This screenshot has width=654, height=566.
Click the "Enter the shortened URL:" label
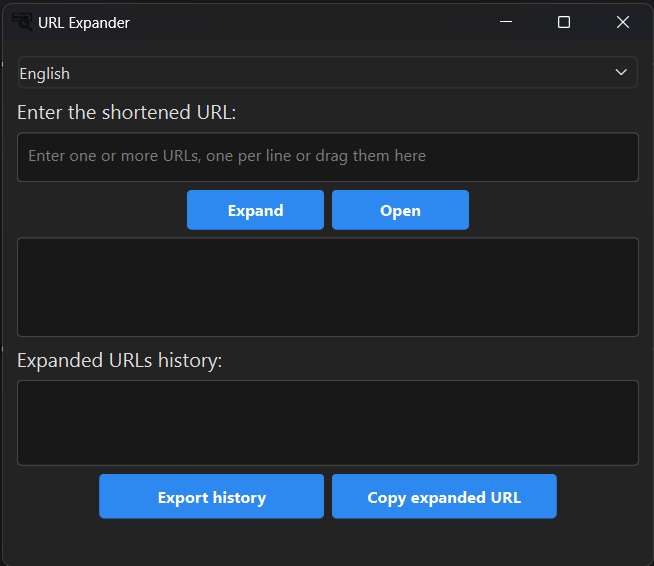pyautogui.click(x=127, y=112)
